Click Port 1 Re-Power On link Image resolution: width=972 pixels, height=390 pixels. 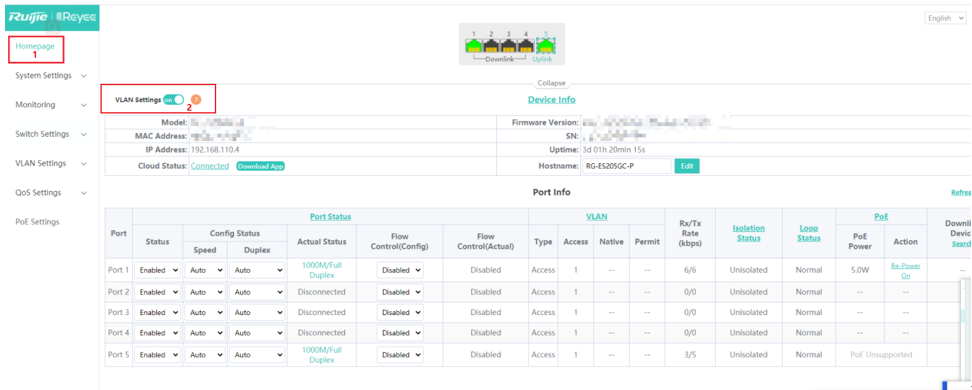click(x=906, y=270)
